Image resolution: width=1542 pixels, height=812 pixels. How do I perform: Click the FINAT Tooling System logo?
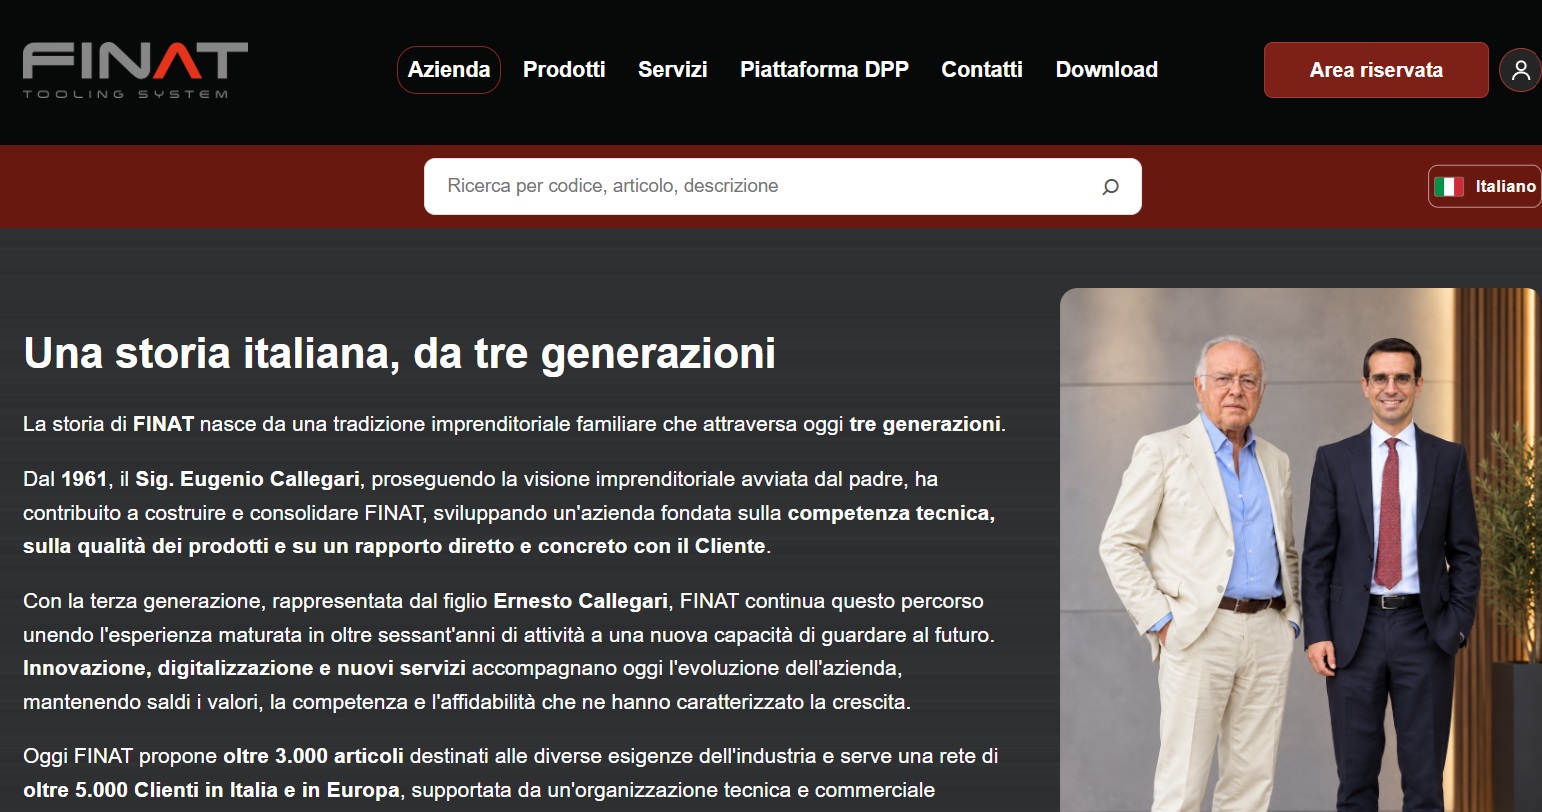coord(135,70)
